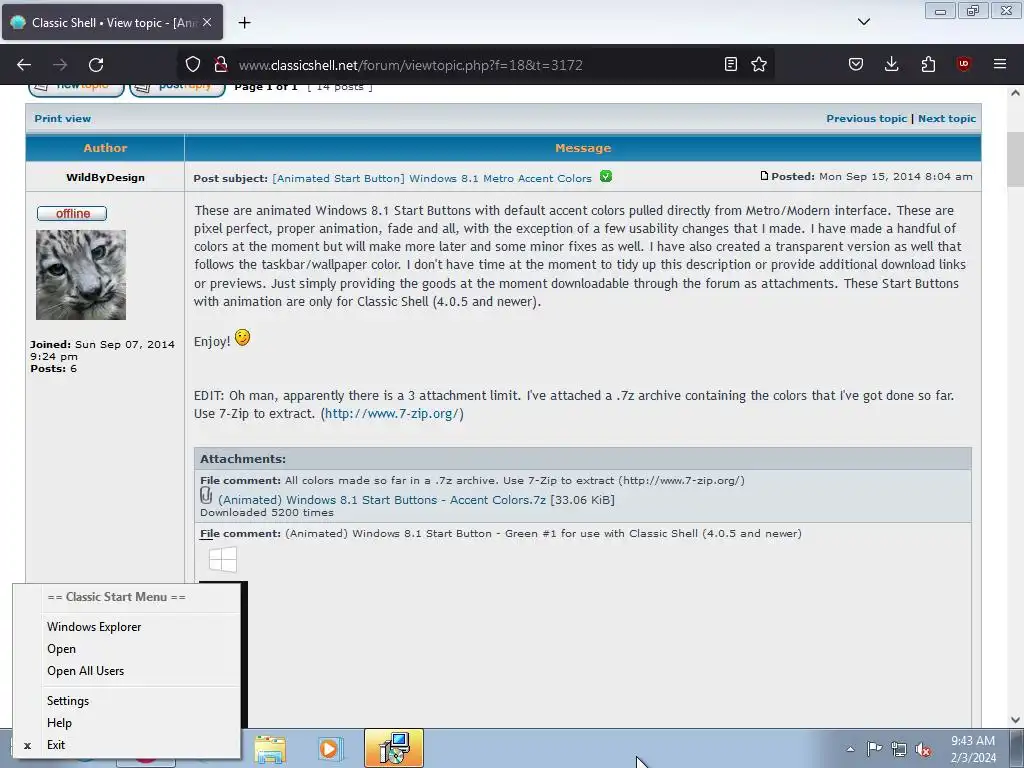
Task: Click the offline status badge
Action: pos(72,214)
